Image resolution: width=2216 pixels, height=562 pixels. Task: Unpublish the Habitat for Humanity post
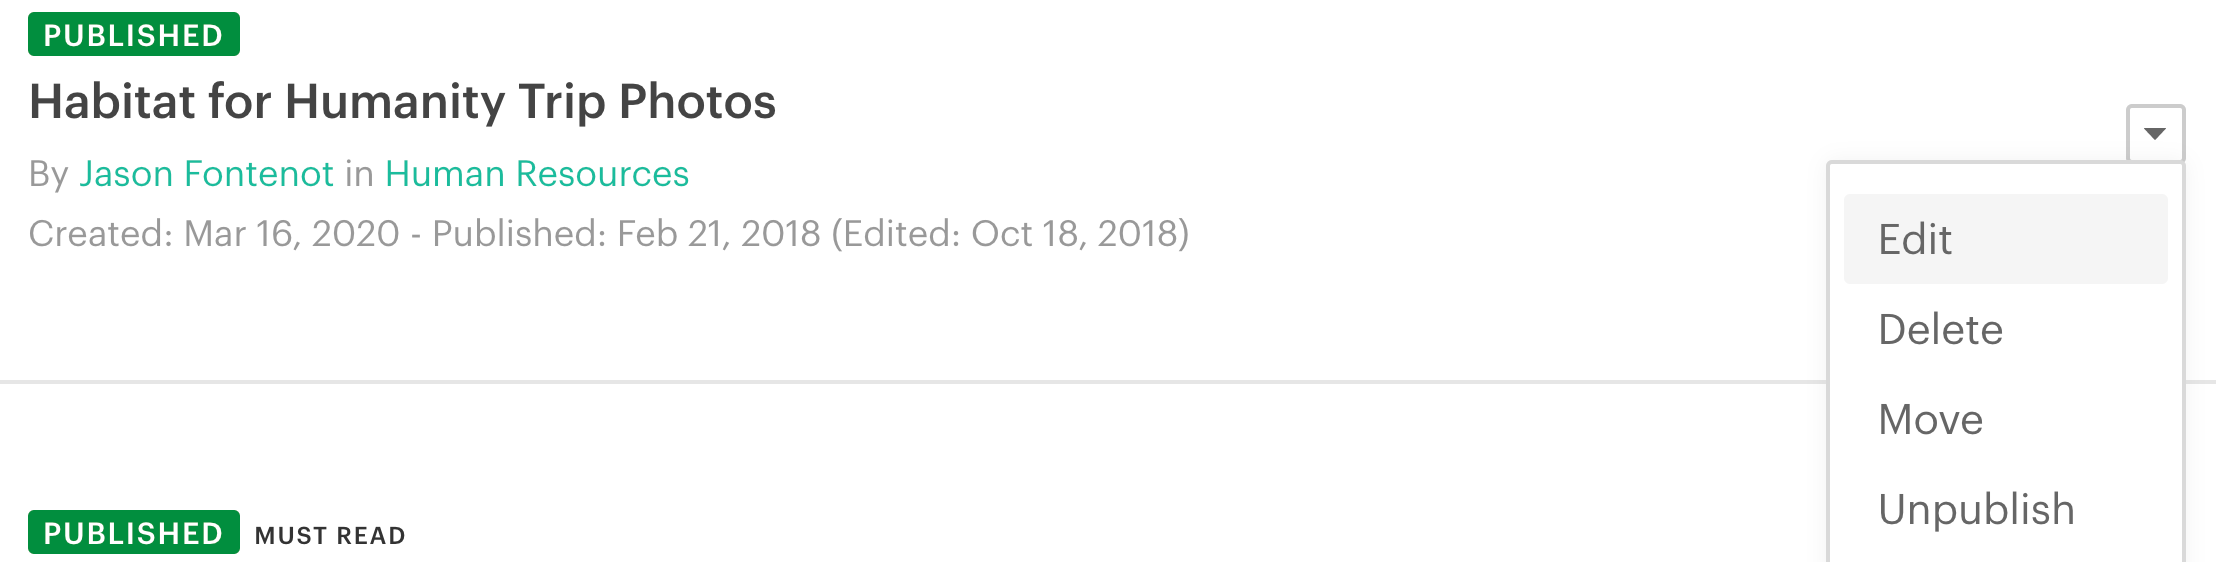point(1976,509)
